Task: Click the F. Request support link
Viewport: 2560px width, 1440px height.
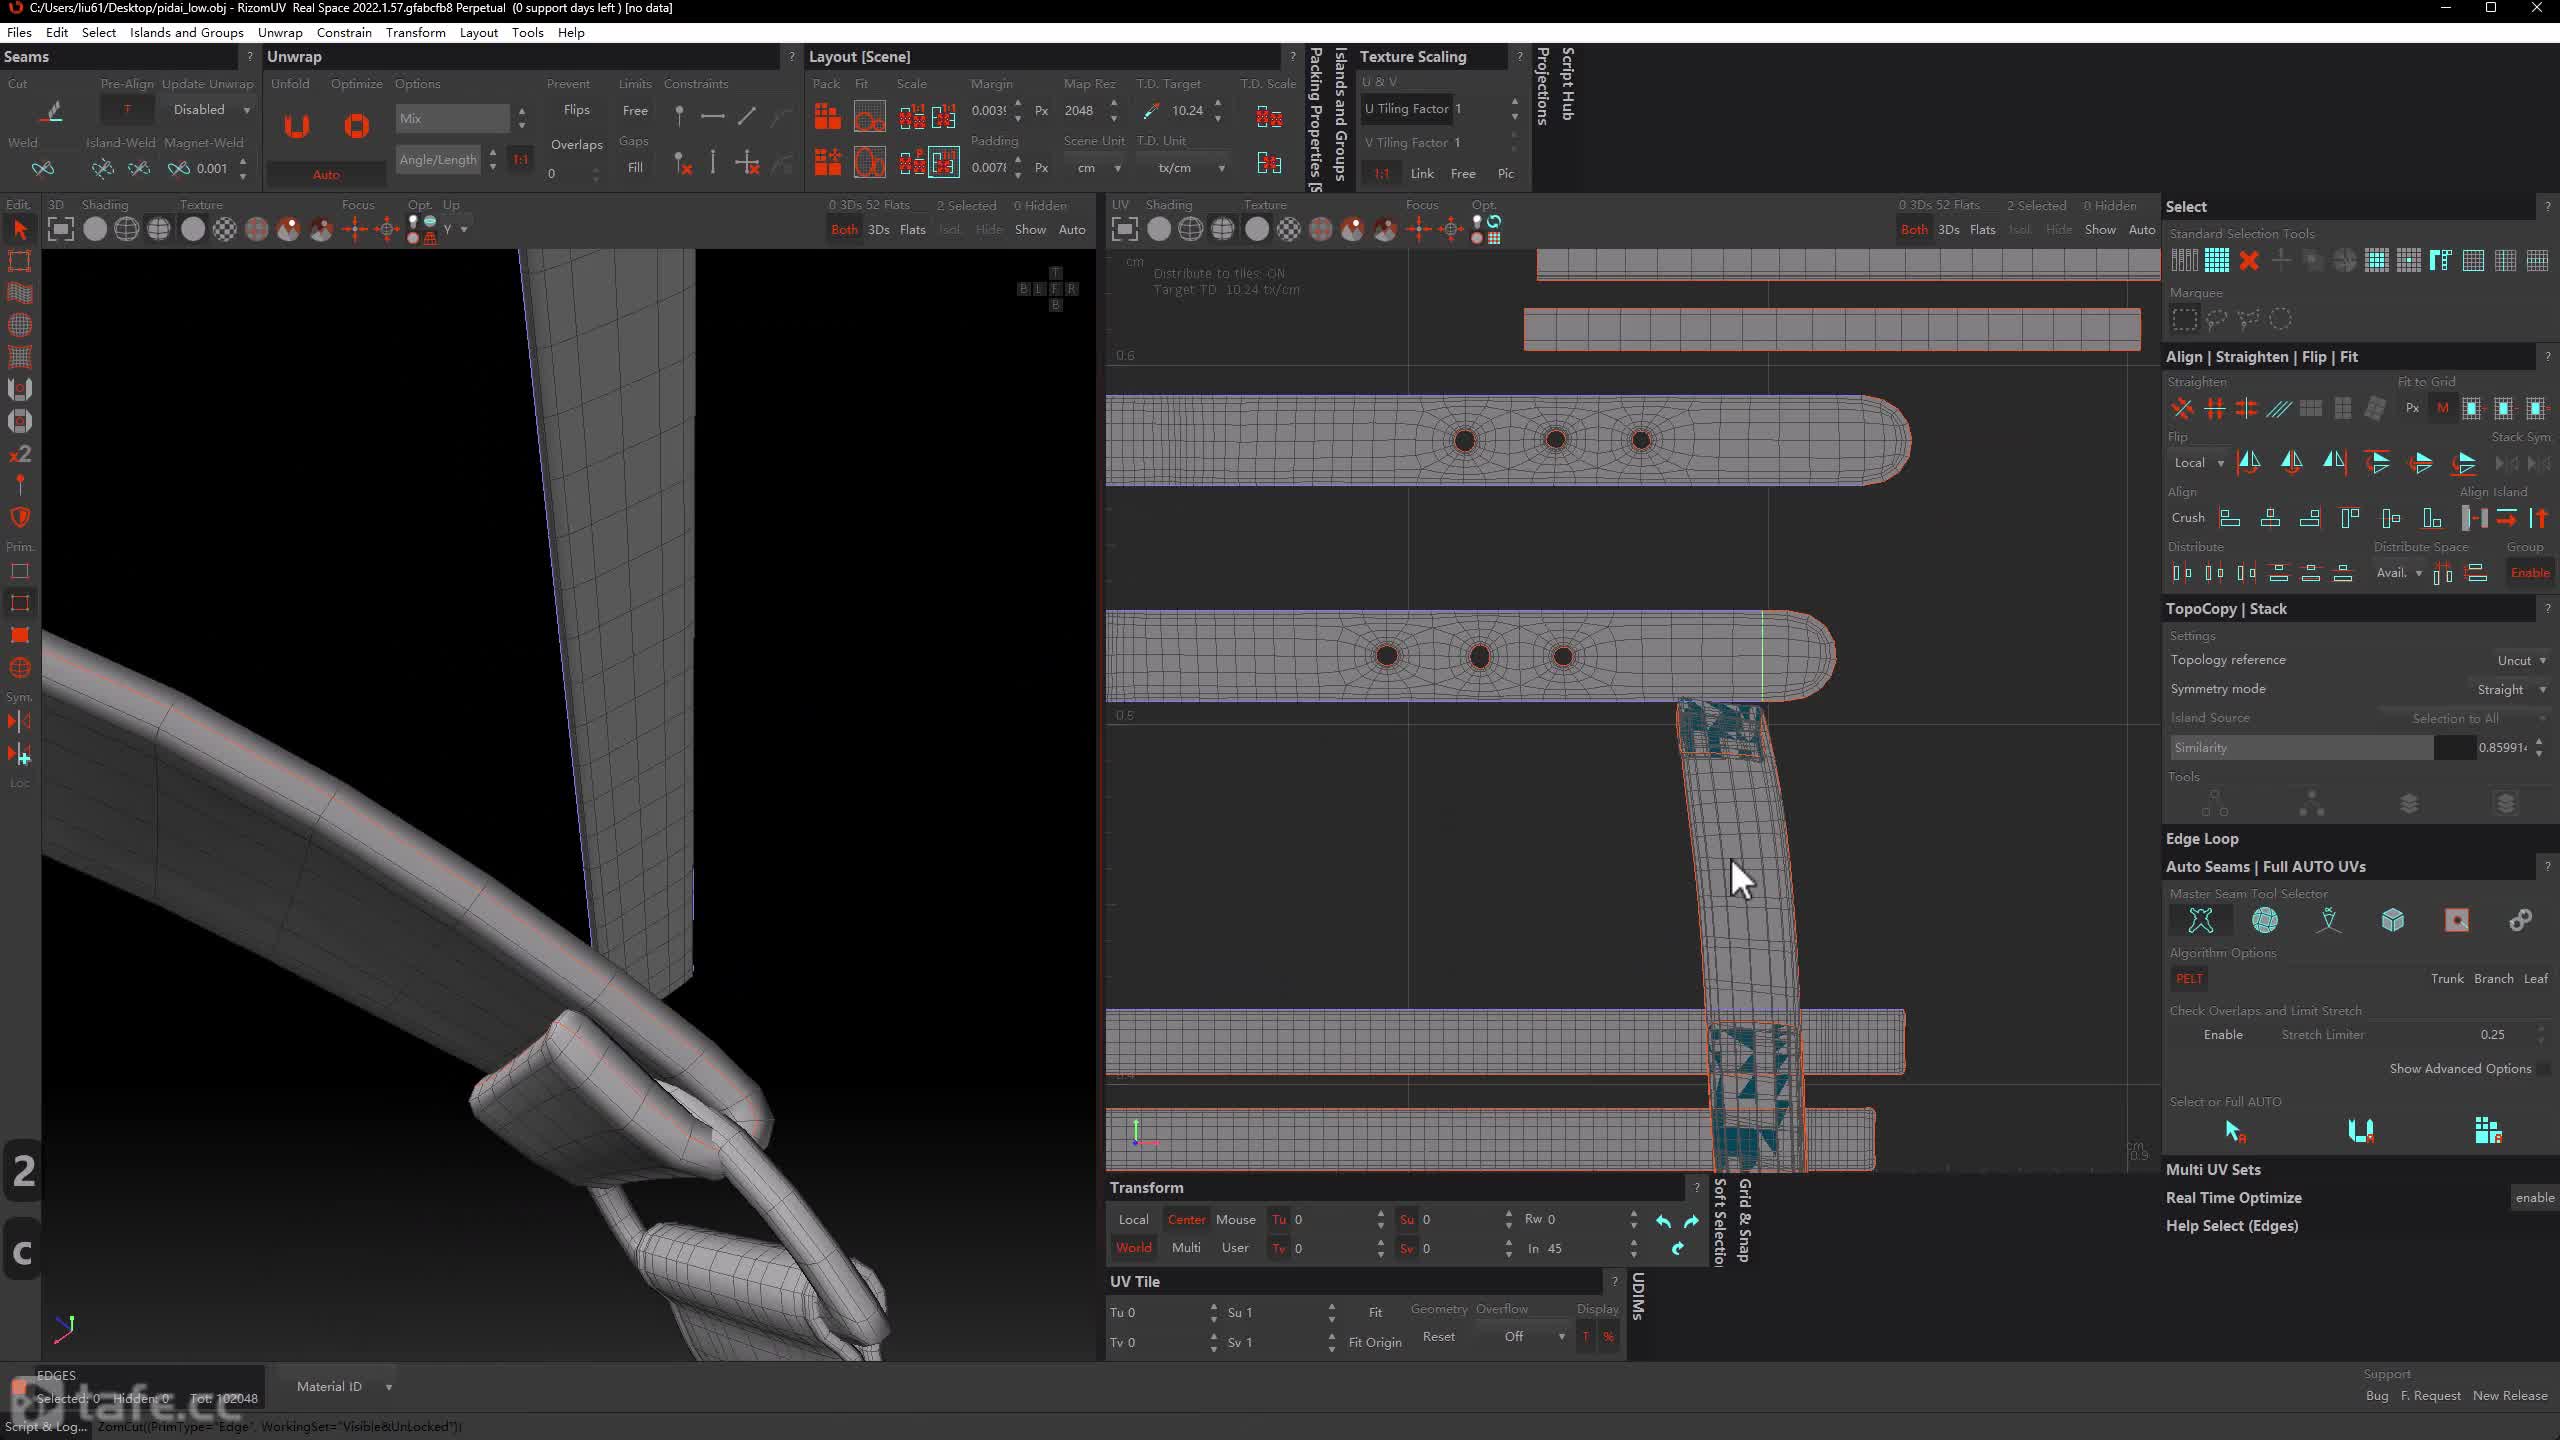Action: coord(2430,1396)
